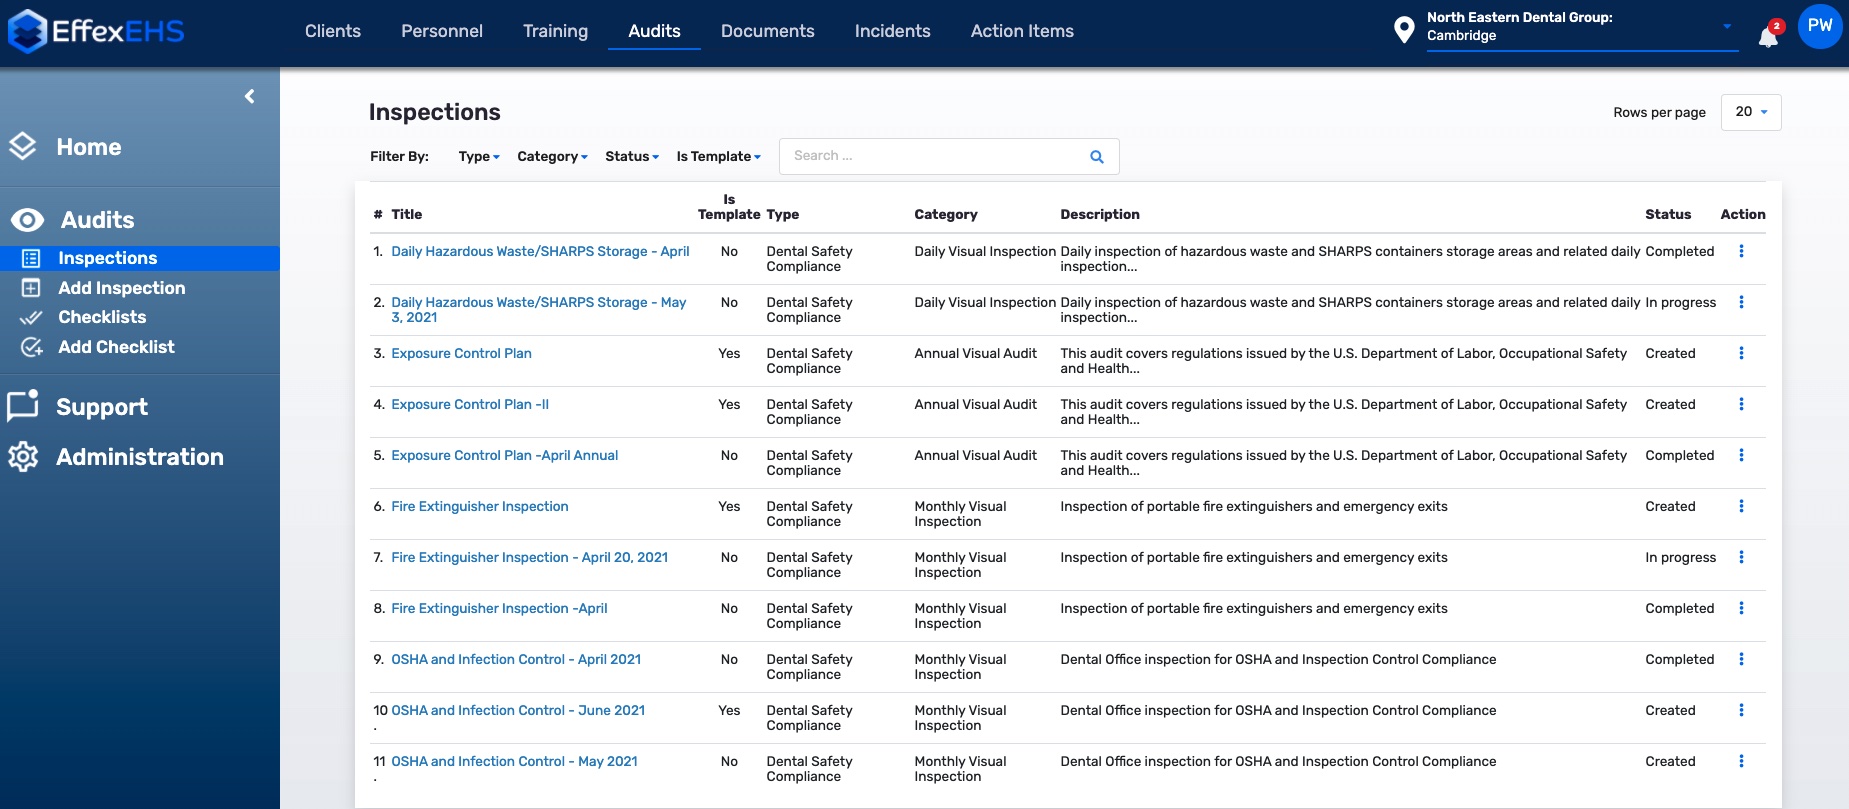
Task: Collapse the sidebar with the chevron arrow
Action: pyautogui.click(x=249, y=96)
